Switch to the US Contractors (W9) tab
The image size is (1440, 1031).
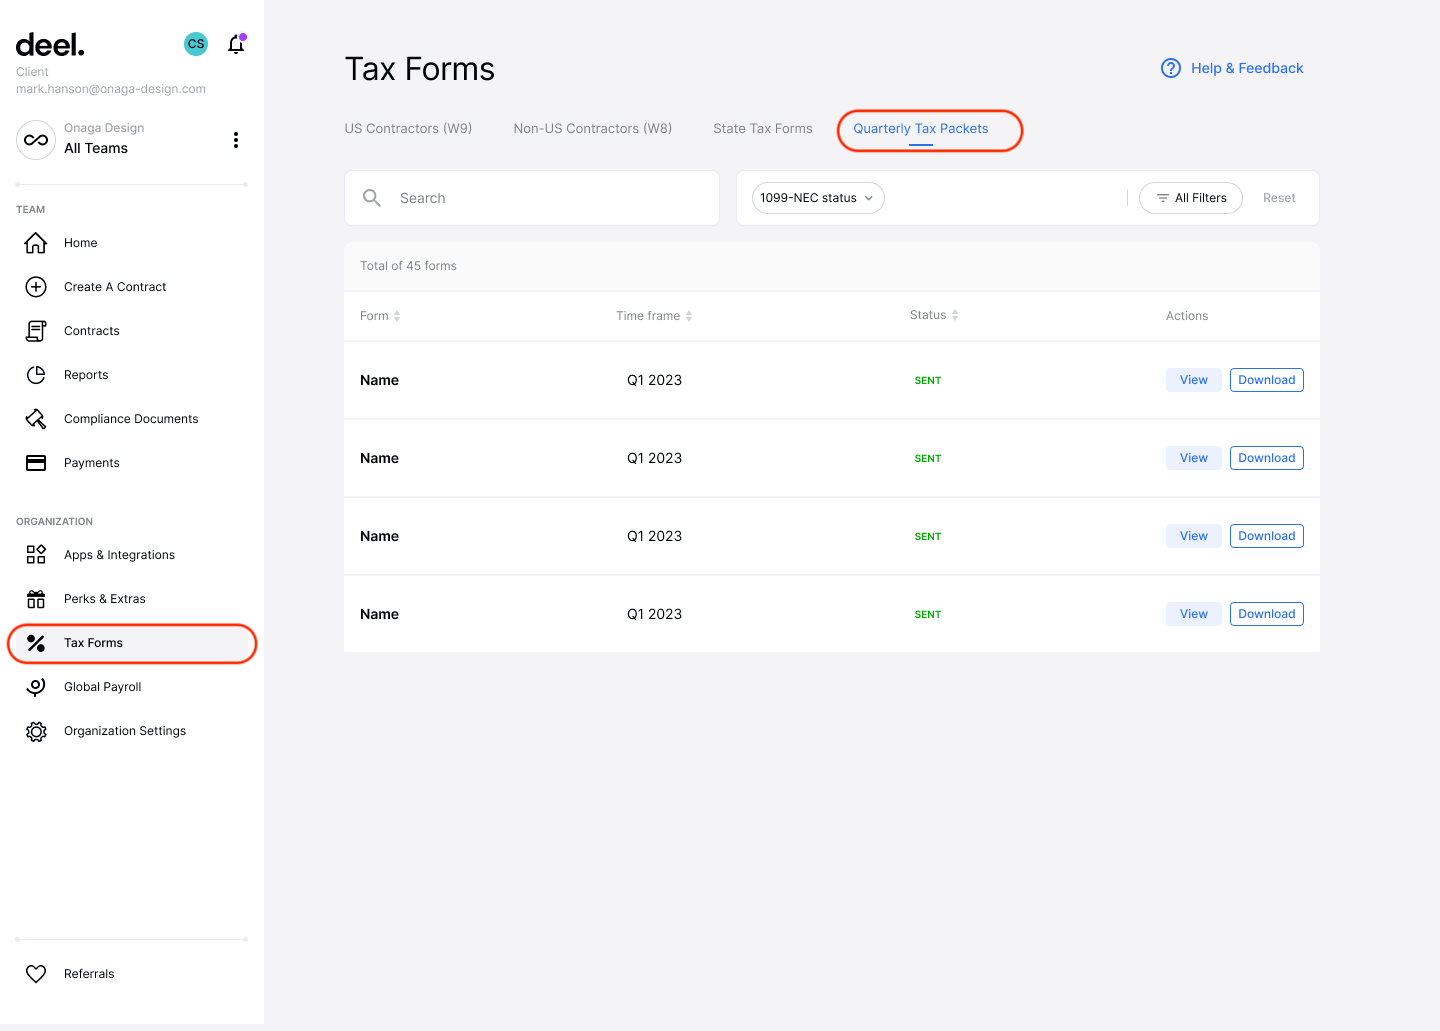[x=408, y=128]
